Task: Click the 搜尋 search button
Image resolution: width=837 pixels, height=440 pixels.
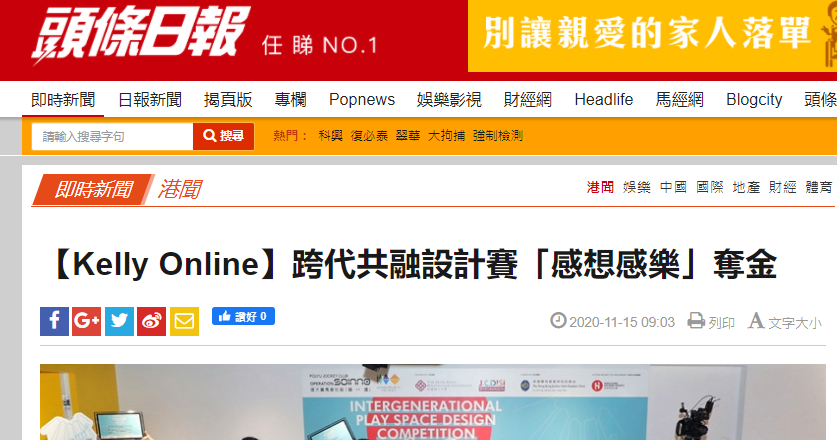Action: (224, 136)
